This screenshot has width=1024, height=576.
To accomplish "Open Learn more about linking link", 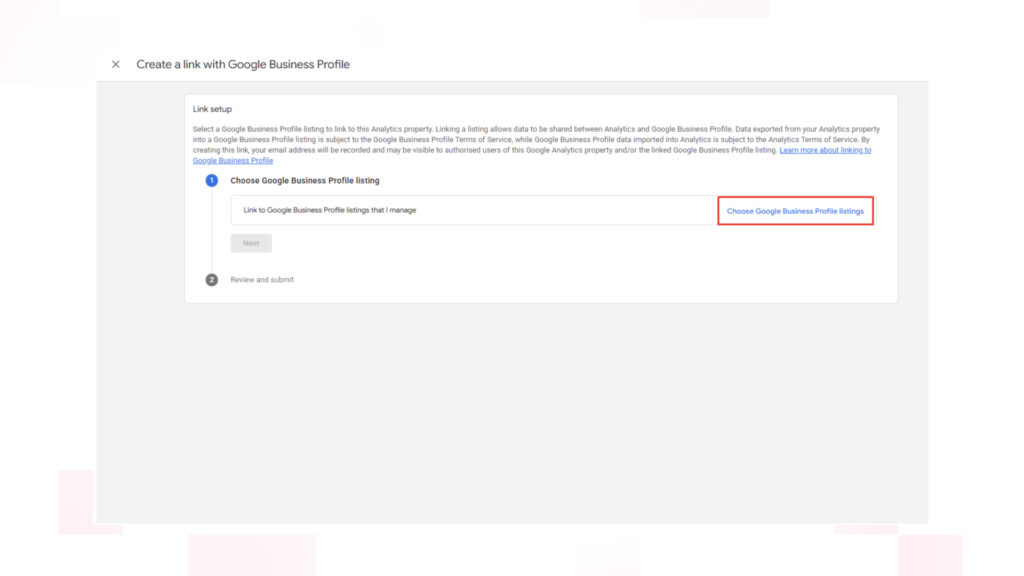I will click(825, 150).
